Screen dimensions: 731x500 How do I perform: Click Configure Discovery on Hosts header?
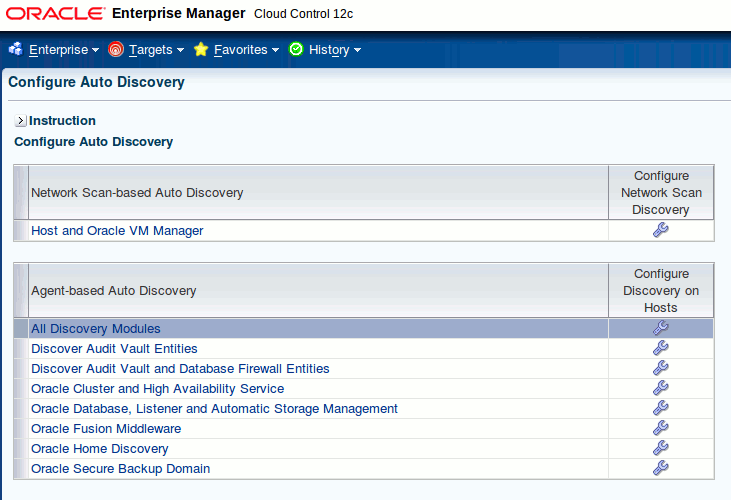(x=661, y=290)
